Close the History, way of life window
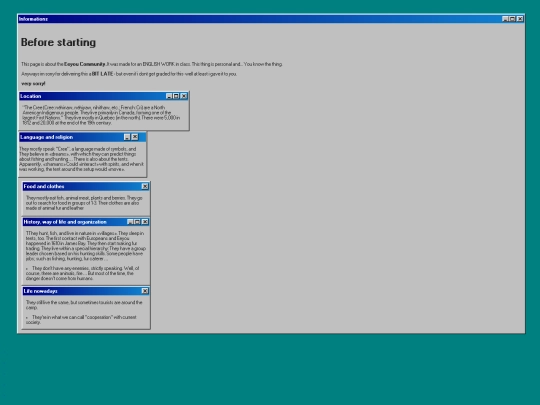Viewport: 540px width, 405px height. 145,222
